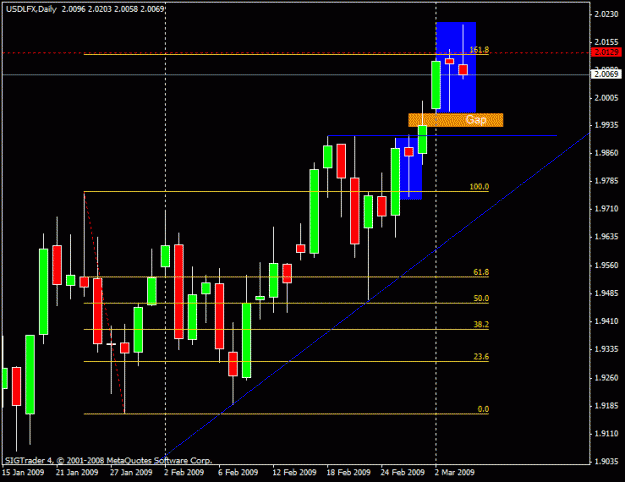Click the 1.9785 price scale value
625x482 pixels.
coord(607,181)
